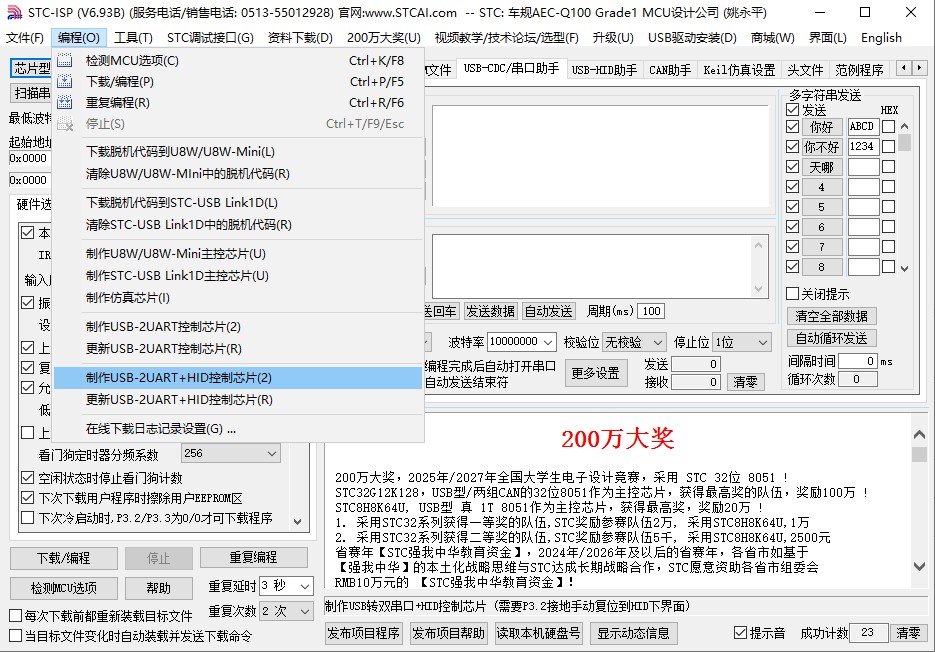Choose 制作仿真芯片(I) menu entry
The height and width of the screenshot is (652, 935).
point(239,298)
